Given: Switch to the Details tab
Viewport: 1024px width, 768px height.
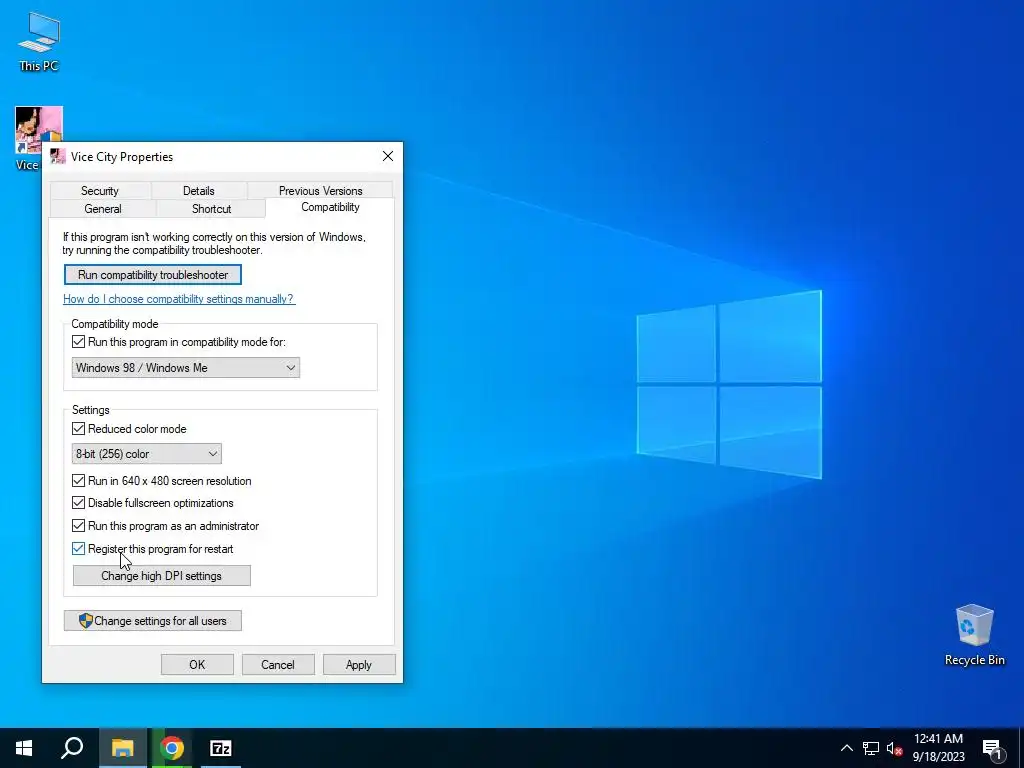Looking at the screenshot, I should [199, 191].
